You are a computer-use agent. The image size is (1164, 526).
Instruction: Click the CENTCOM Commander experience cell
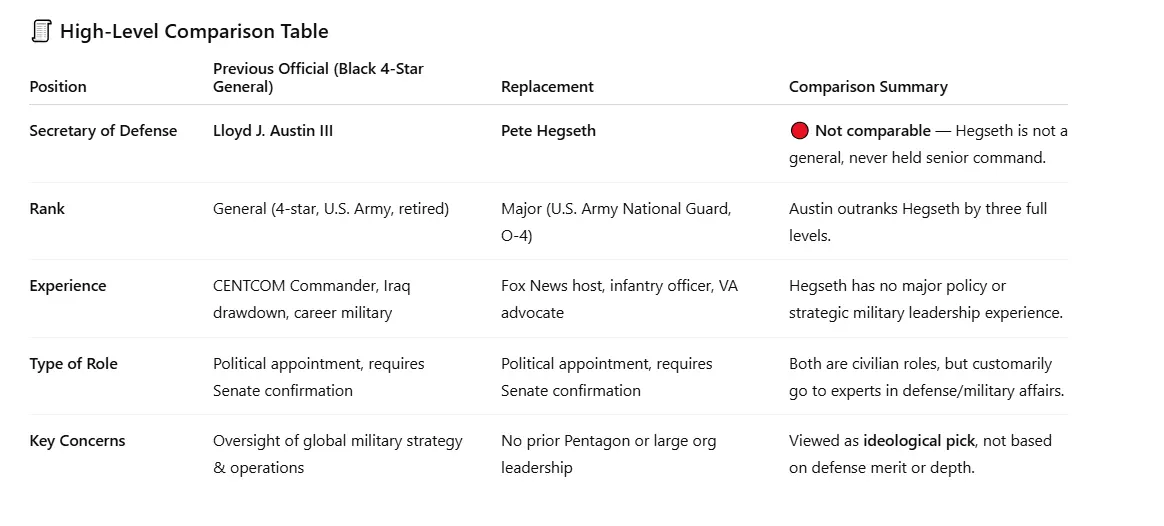[x=311, y=299]
